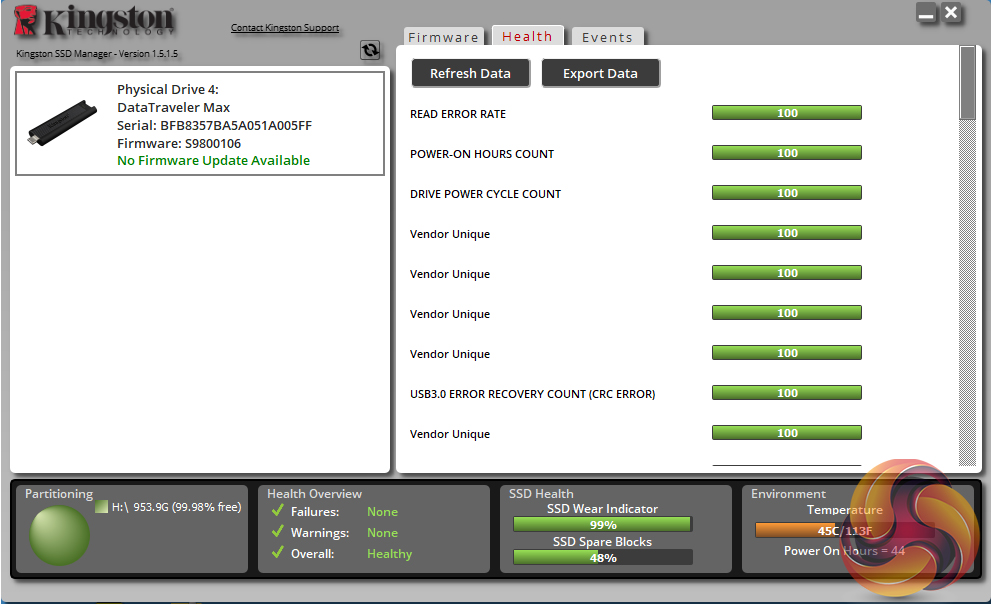Image resolution: width=991 pixels, height=604 pixels.
Task: Click the READ ERROR RATE value bar
Action: [787, 113]
